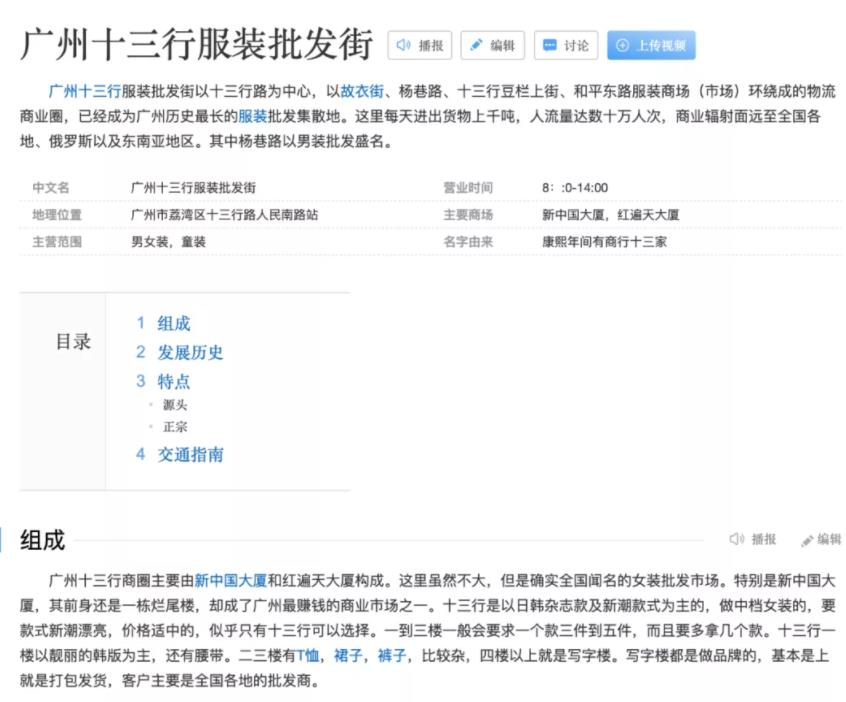Click the blue 上传视频 upload video button
This screenshot has height=702, width=846.
click(x=653, y=45)
